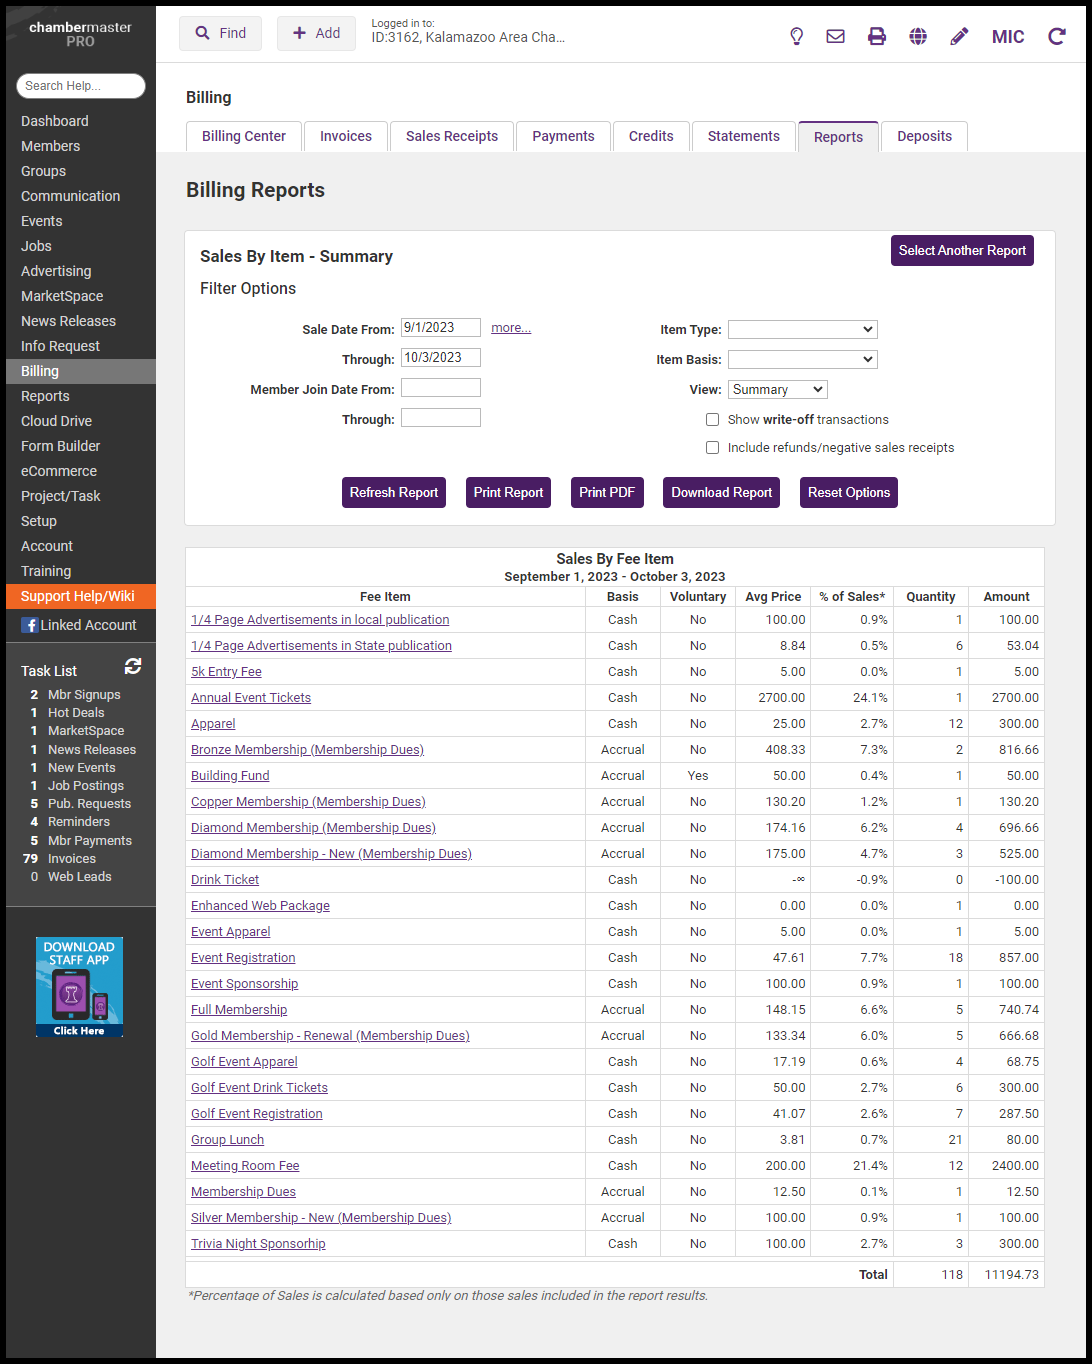Refresh the Task List with sync icon
Viewport: 1092px width, 1364px height.
tap(132, 667)
